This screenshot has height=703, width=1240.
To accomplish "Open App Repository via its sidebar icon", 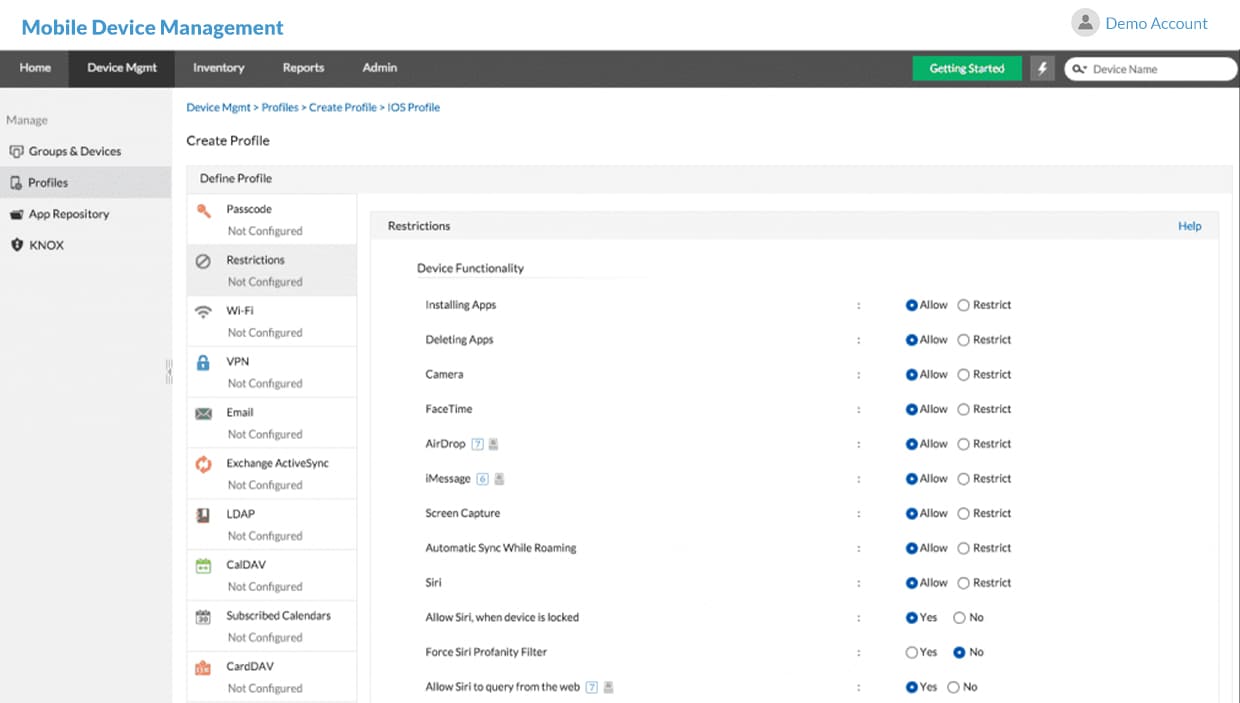I will click(x=16, y=214).
